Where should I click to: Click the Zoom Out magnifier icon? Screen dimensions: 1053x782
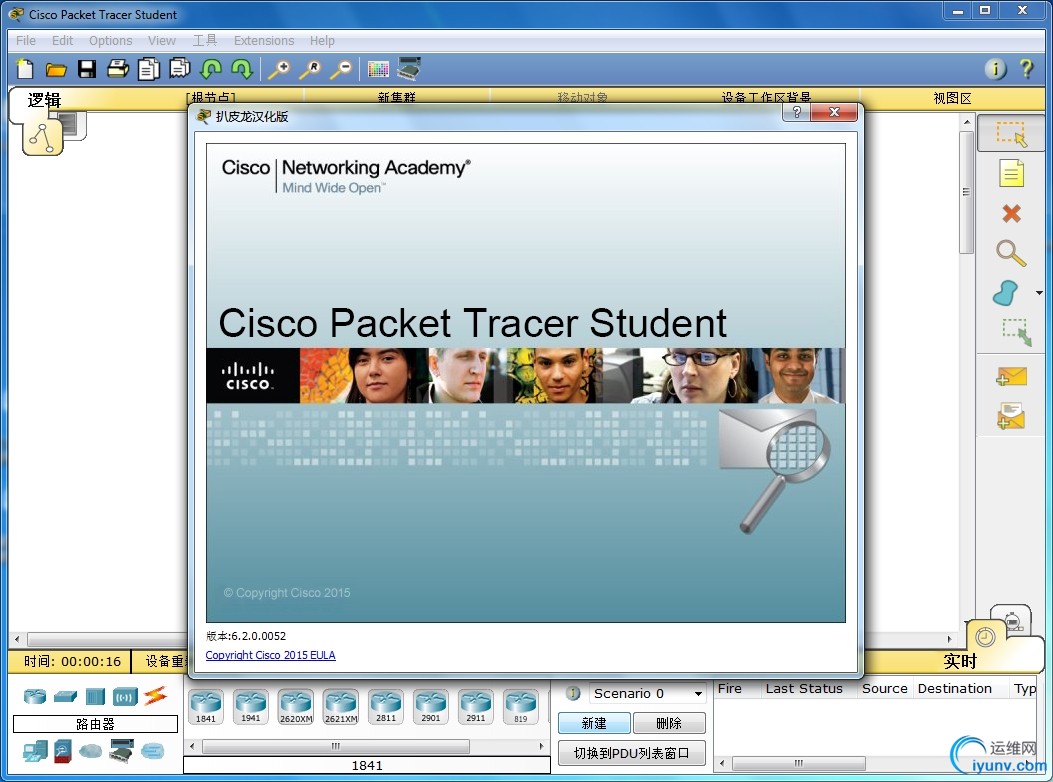coord(341,69)
